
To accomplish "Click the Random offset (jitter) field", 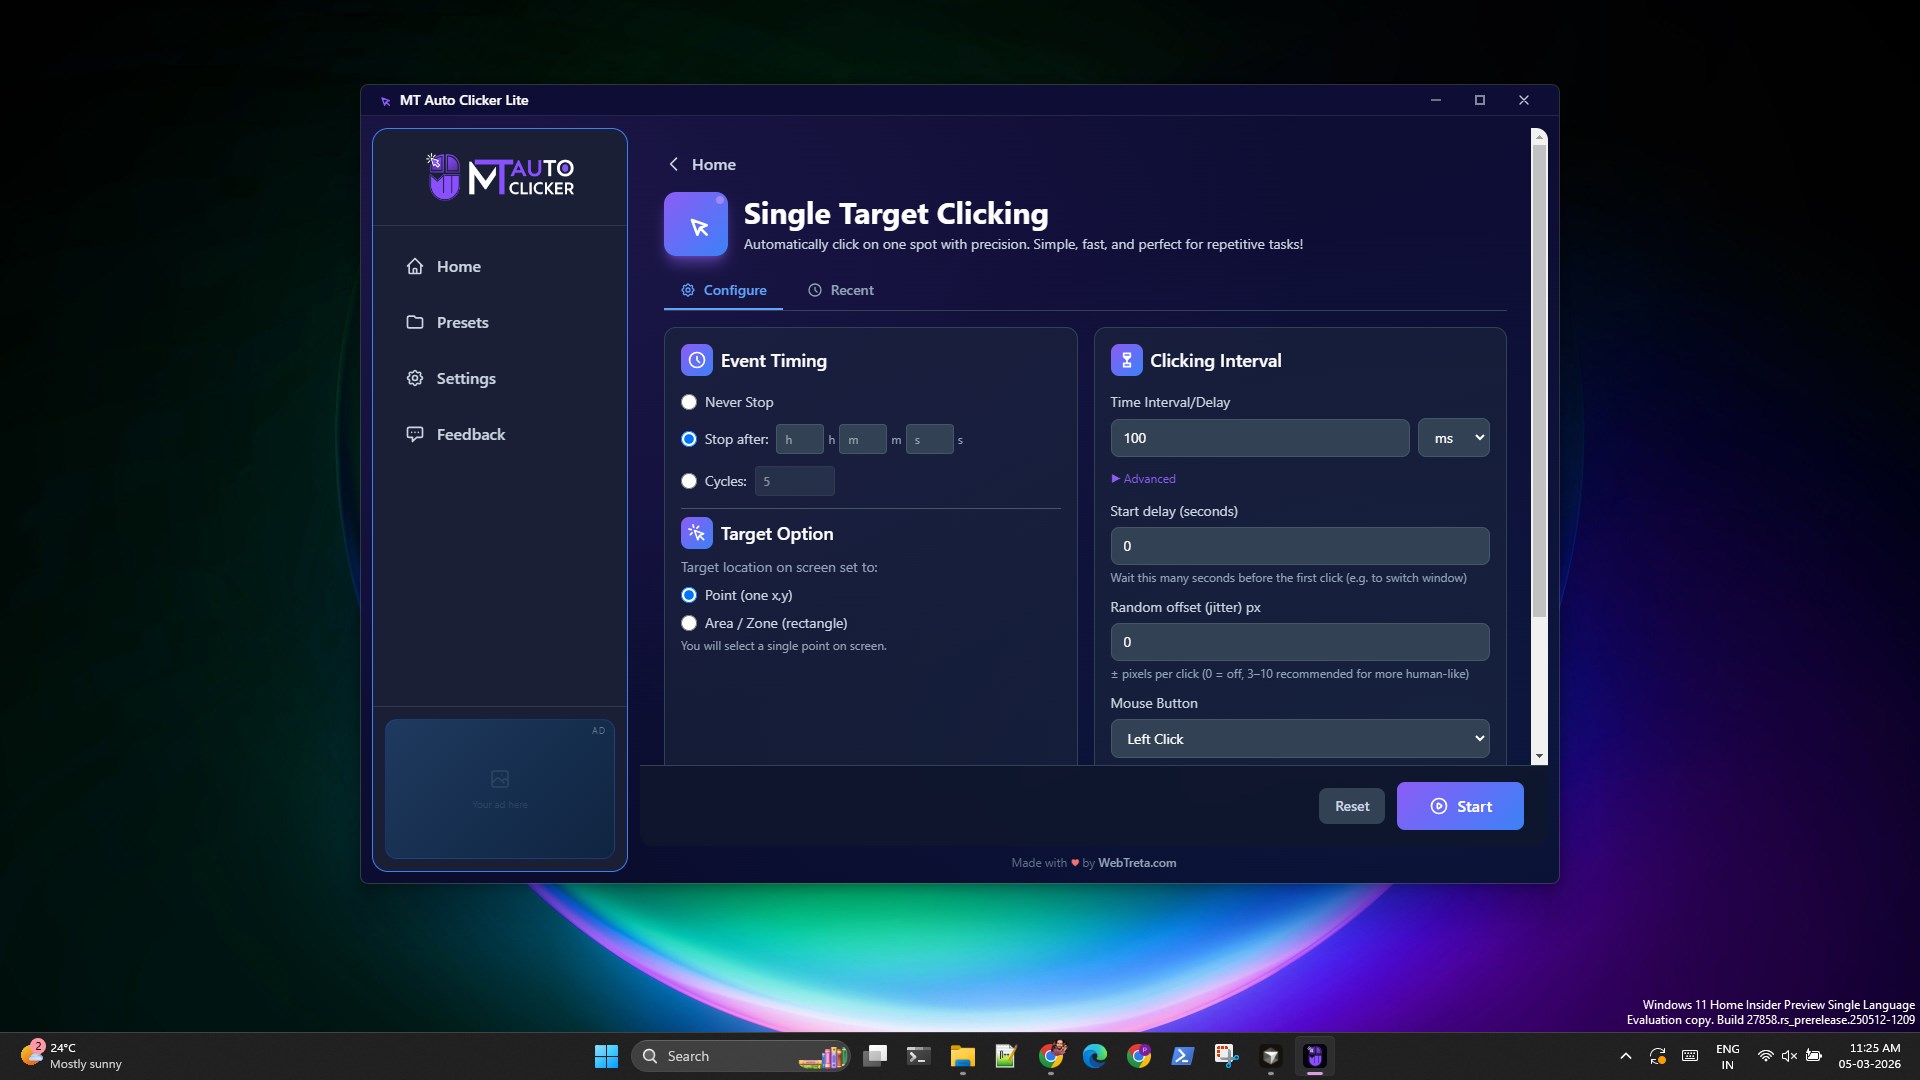I will (x=1300, y=642).
